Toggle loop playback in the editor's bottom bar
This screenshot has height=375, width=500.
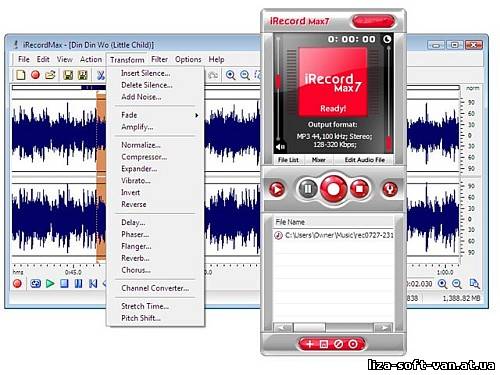35,284
